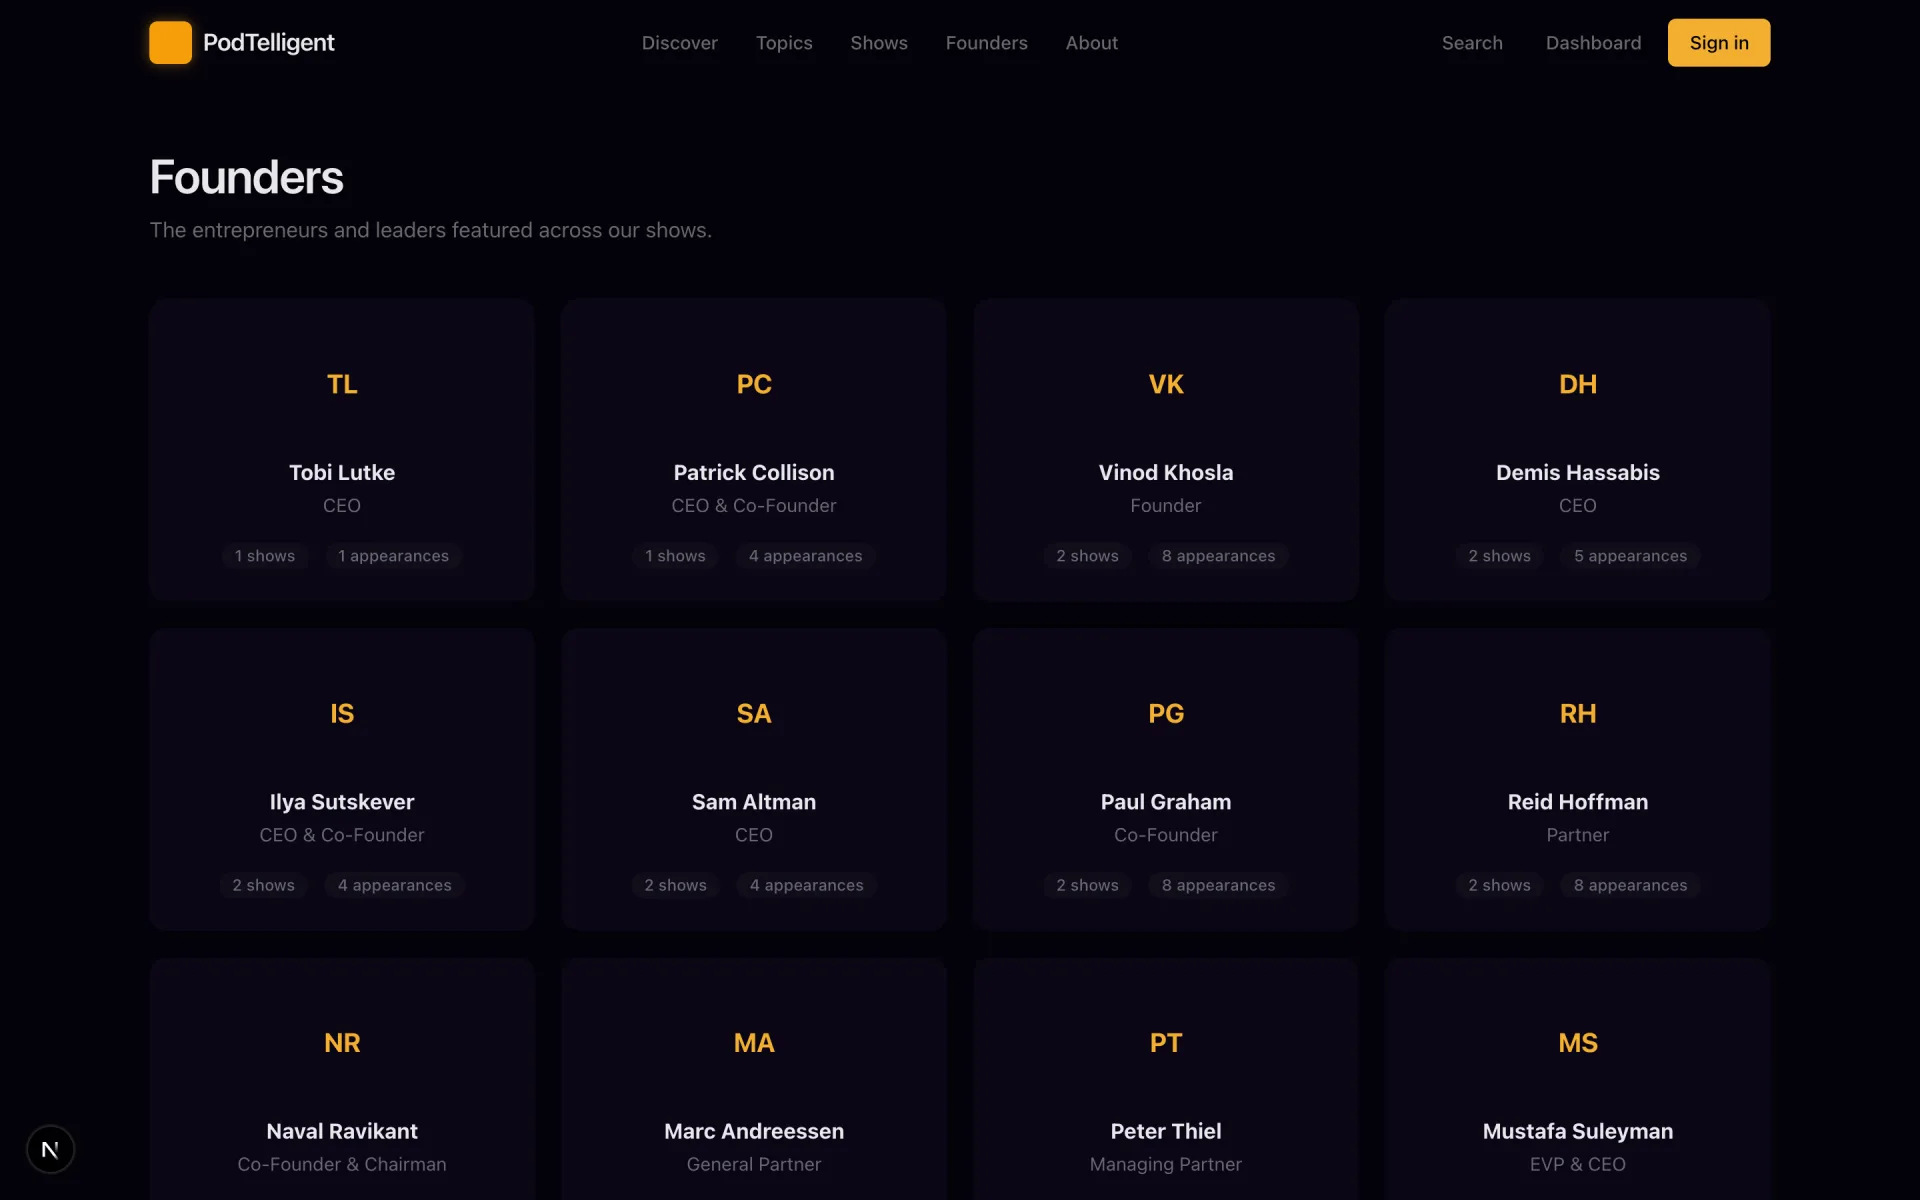
Task: Click Vinod Khosla's "8 appearances" badge
Action: (1218, 556)
